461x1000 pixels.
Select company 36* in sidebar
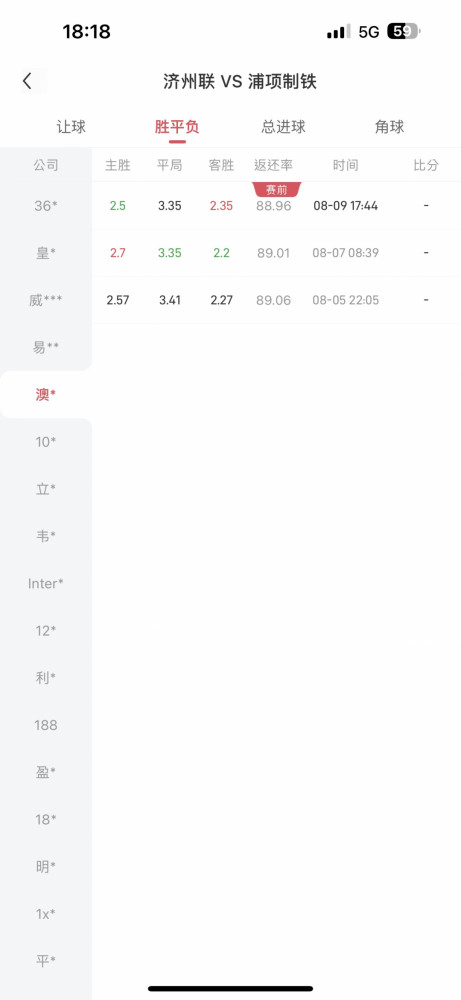(x=46, y=205)
